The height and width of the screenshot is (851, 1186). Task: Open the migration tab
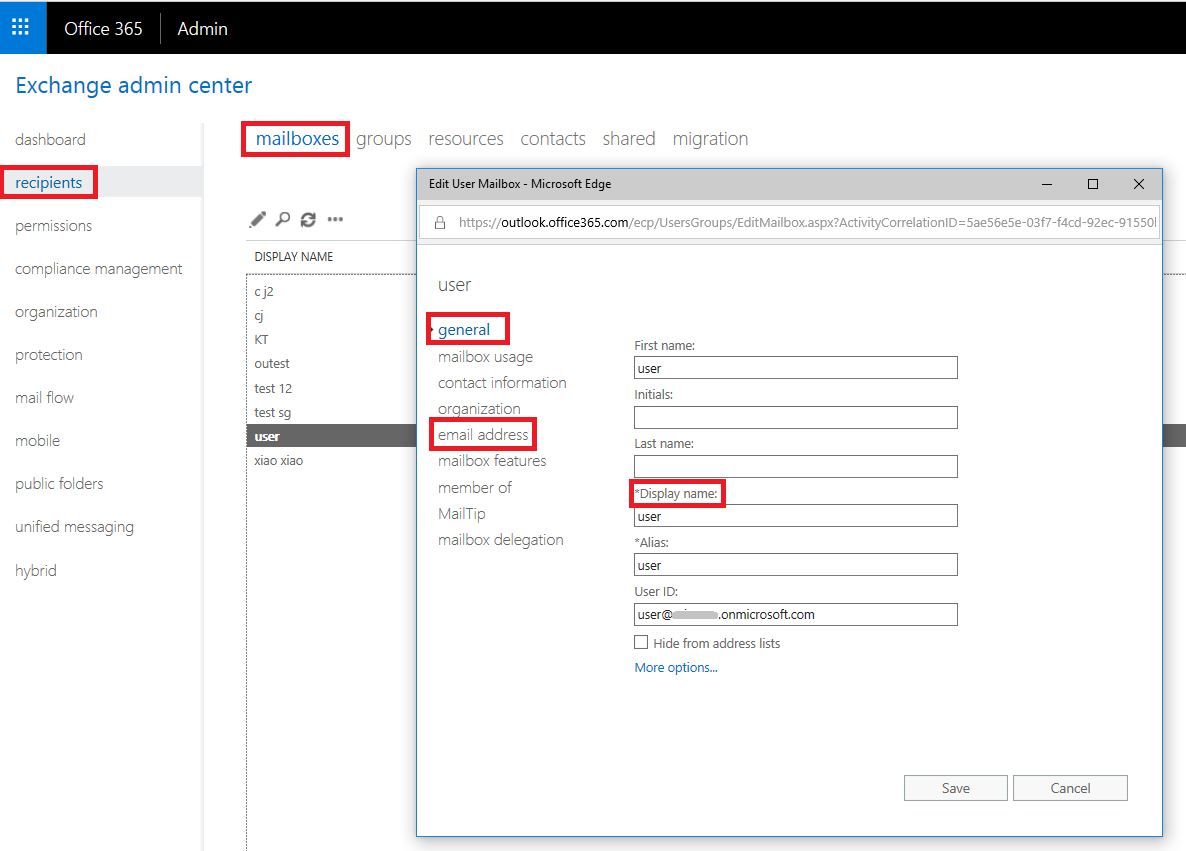point(710,139)
